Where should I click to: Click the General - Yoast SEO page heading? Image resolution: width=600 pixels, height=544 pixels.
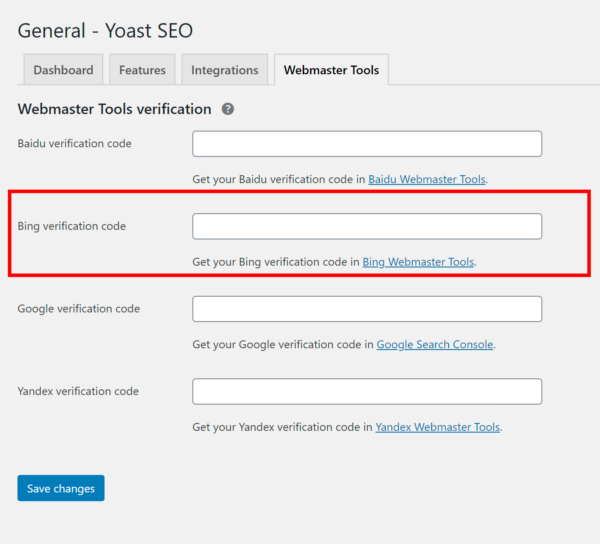click(105, 31)
